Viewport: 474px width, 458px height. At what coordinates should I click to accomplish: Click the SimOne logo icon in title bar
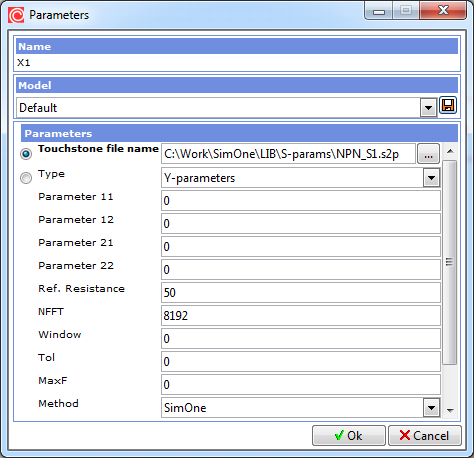(16, 15)
